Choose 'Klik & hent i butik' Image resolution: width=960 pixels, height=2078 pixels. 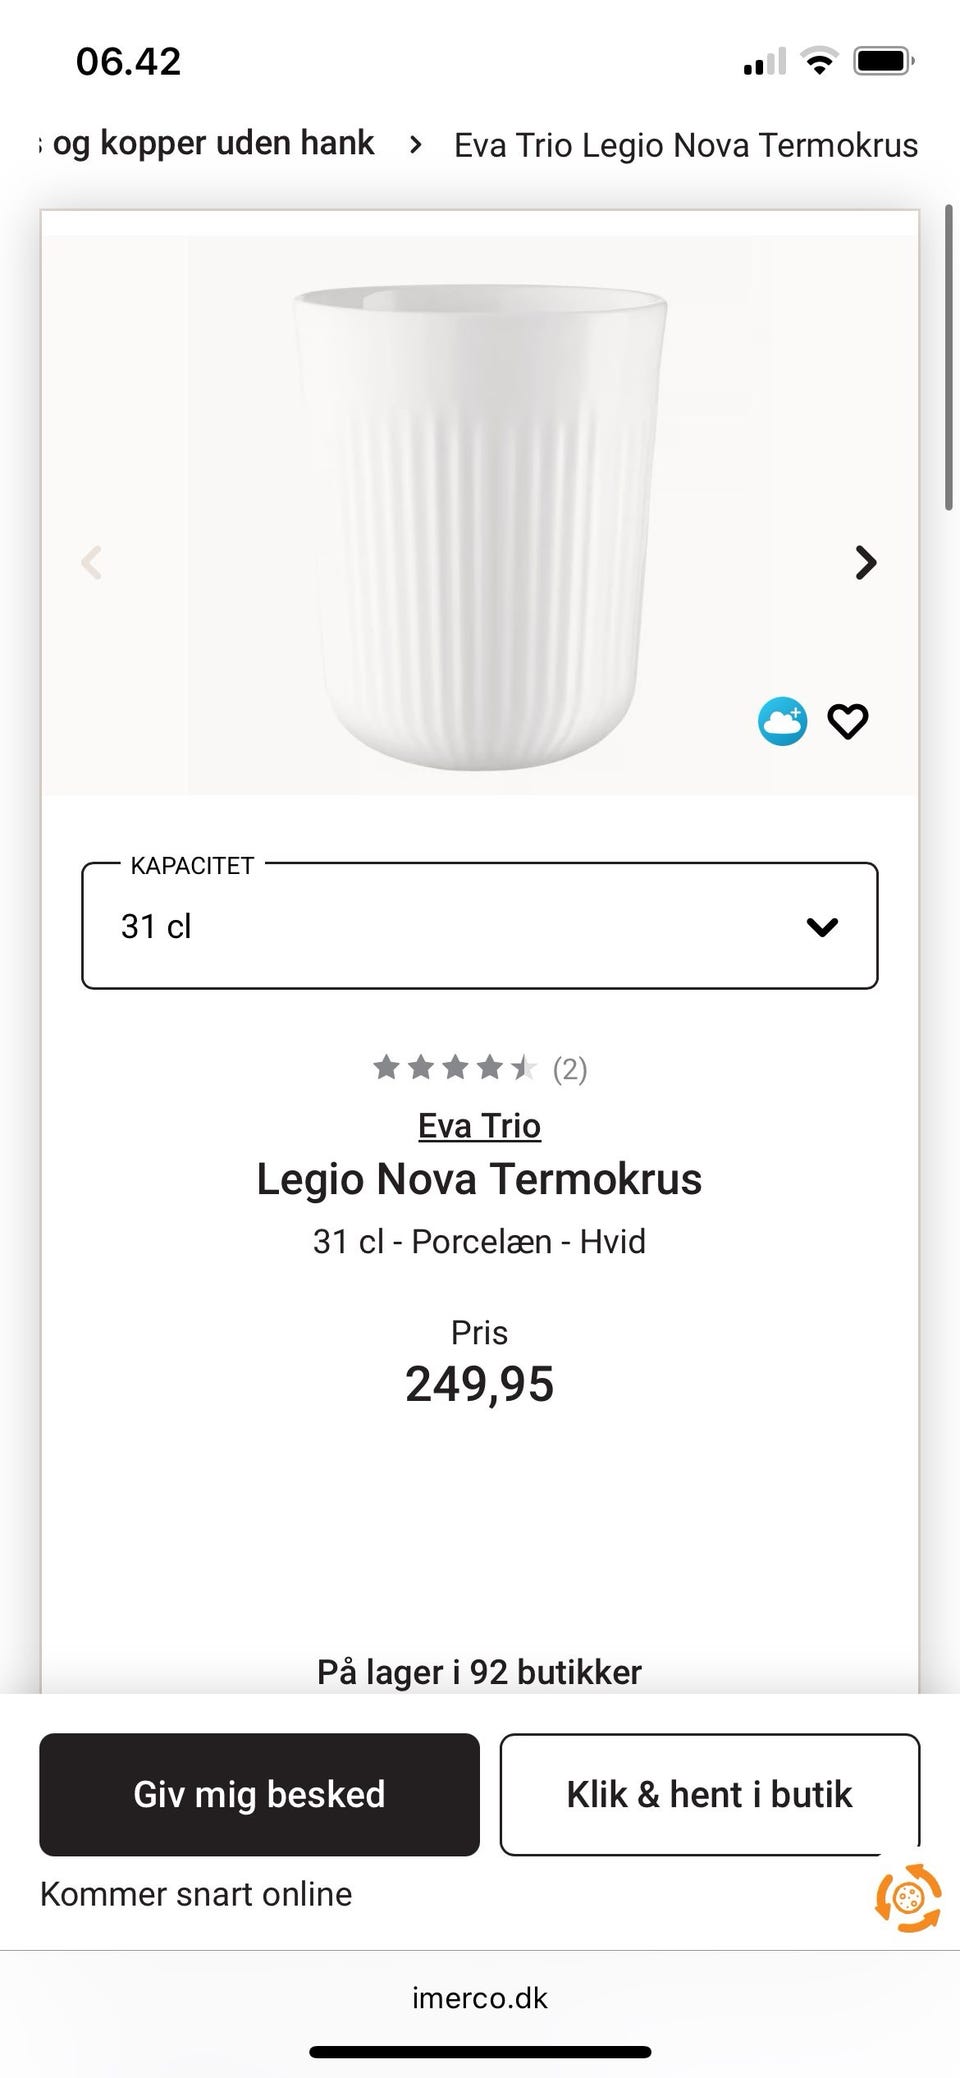click(x=709, y=1795)
